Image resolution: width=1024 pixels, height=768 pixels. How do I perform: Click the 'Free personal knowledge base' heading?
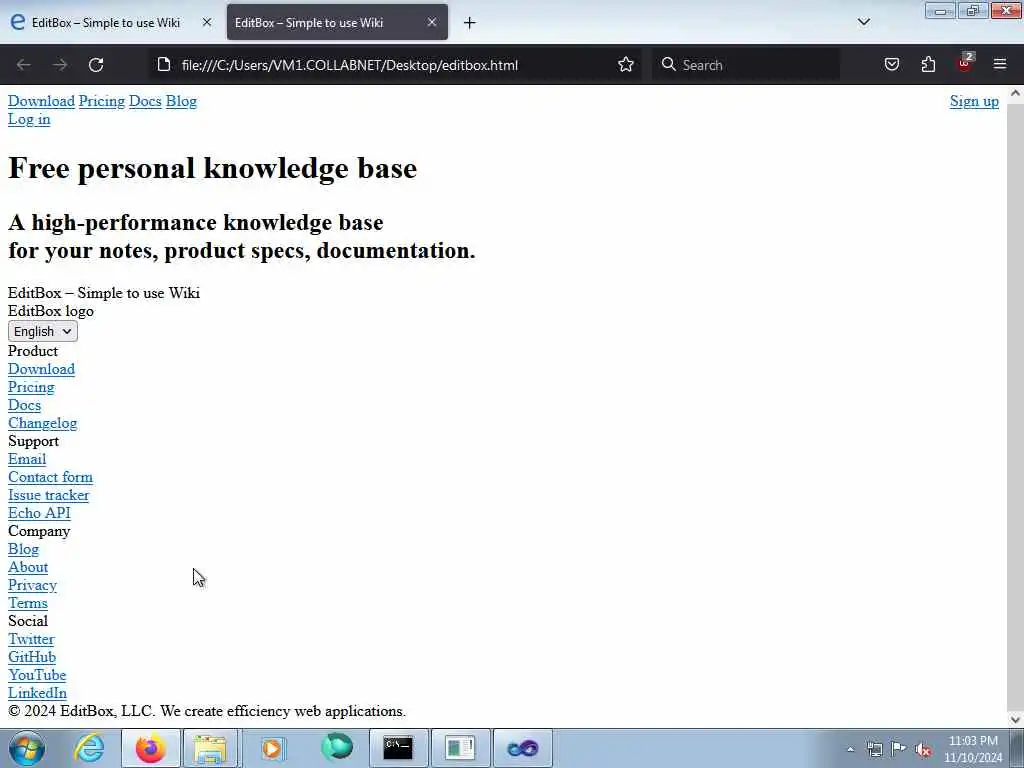click(x=212, y=168)
